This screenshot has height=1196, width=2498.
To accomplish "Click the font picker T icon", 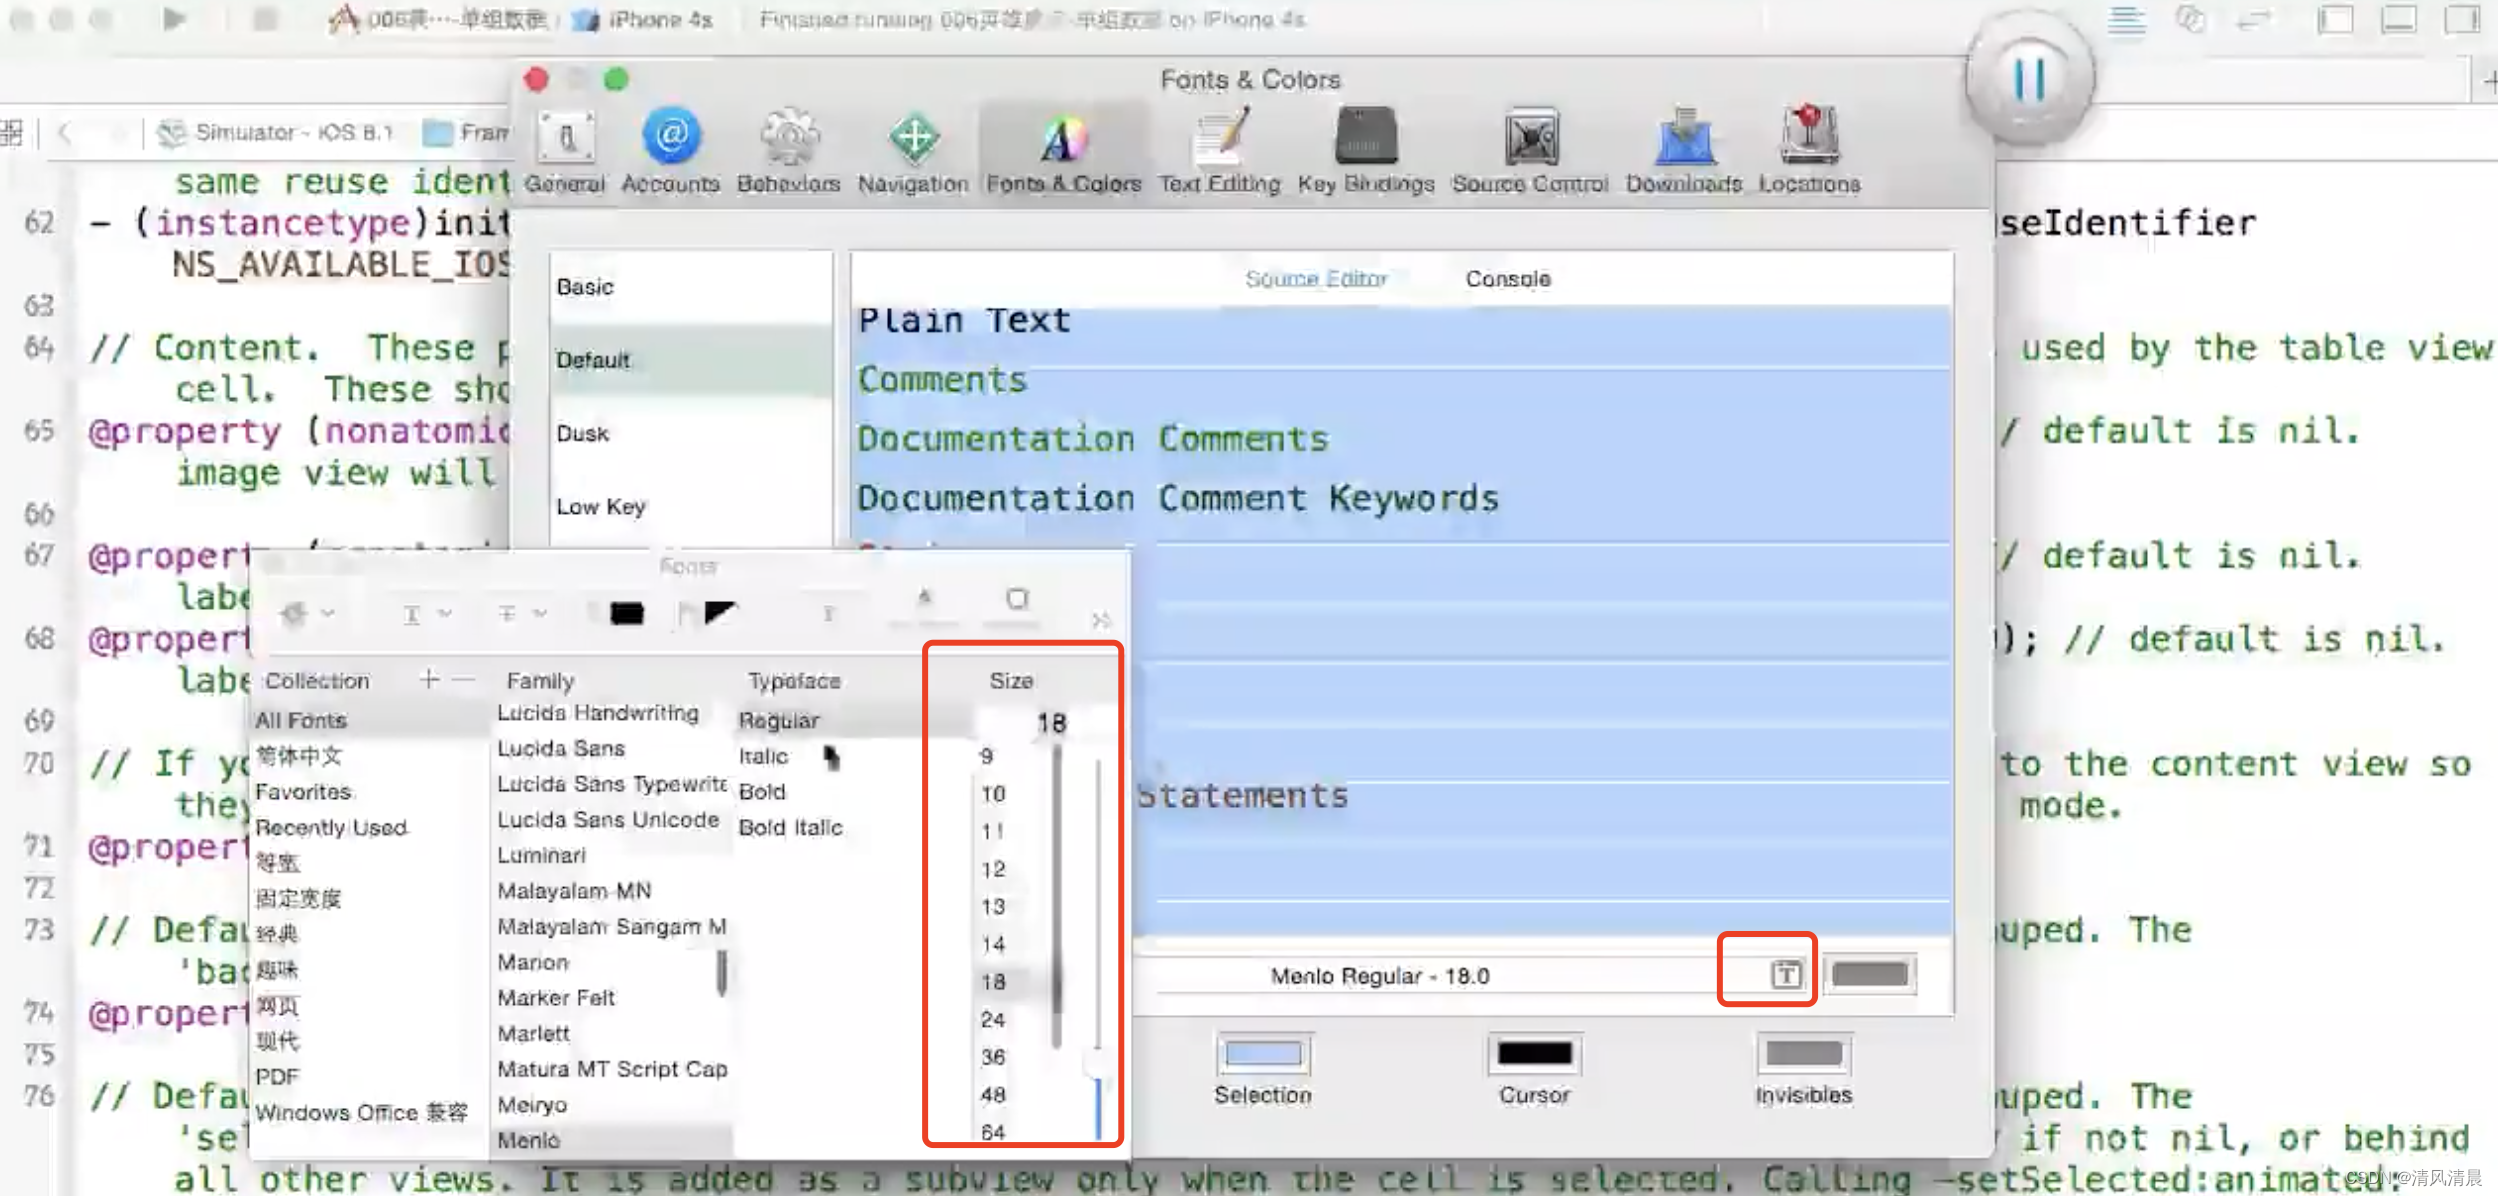I will coord(1786,974).
